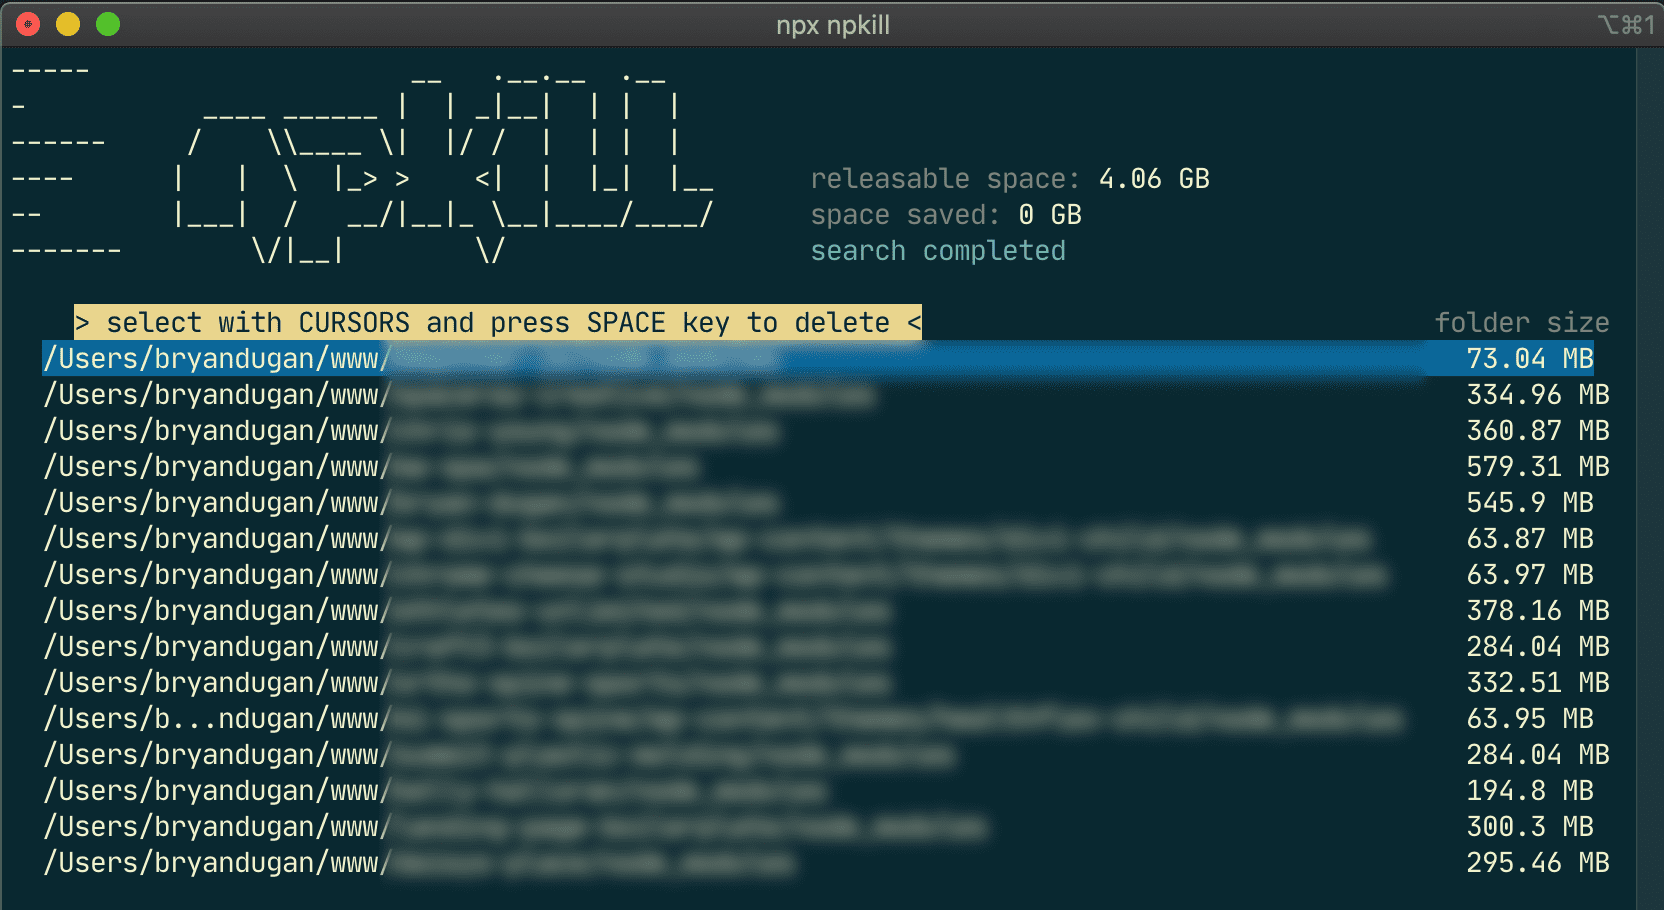Click the ⌥⌘1 shortcut indicator in title bar
This screenshot has height=910, width=1664.
click(x=1626, y=24)
